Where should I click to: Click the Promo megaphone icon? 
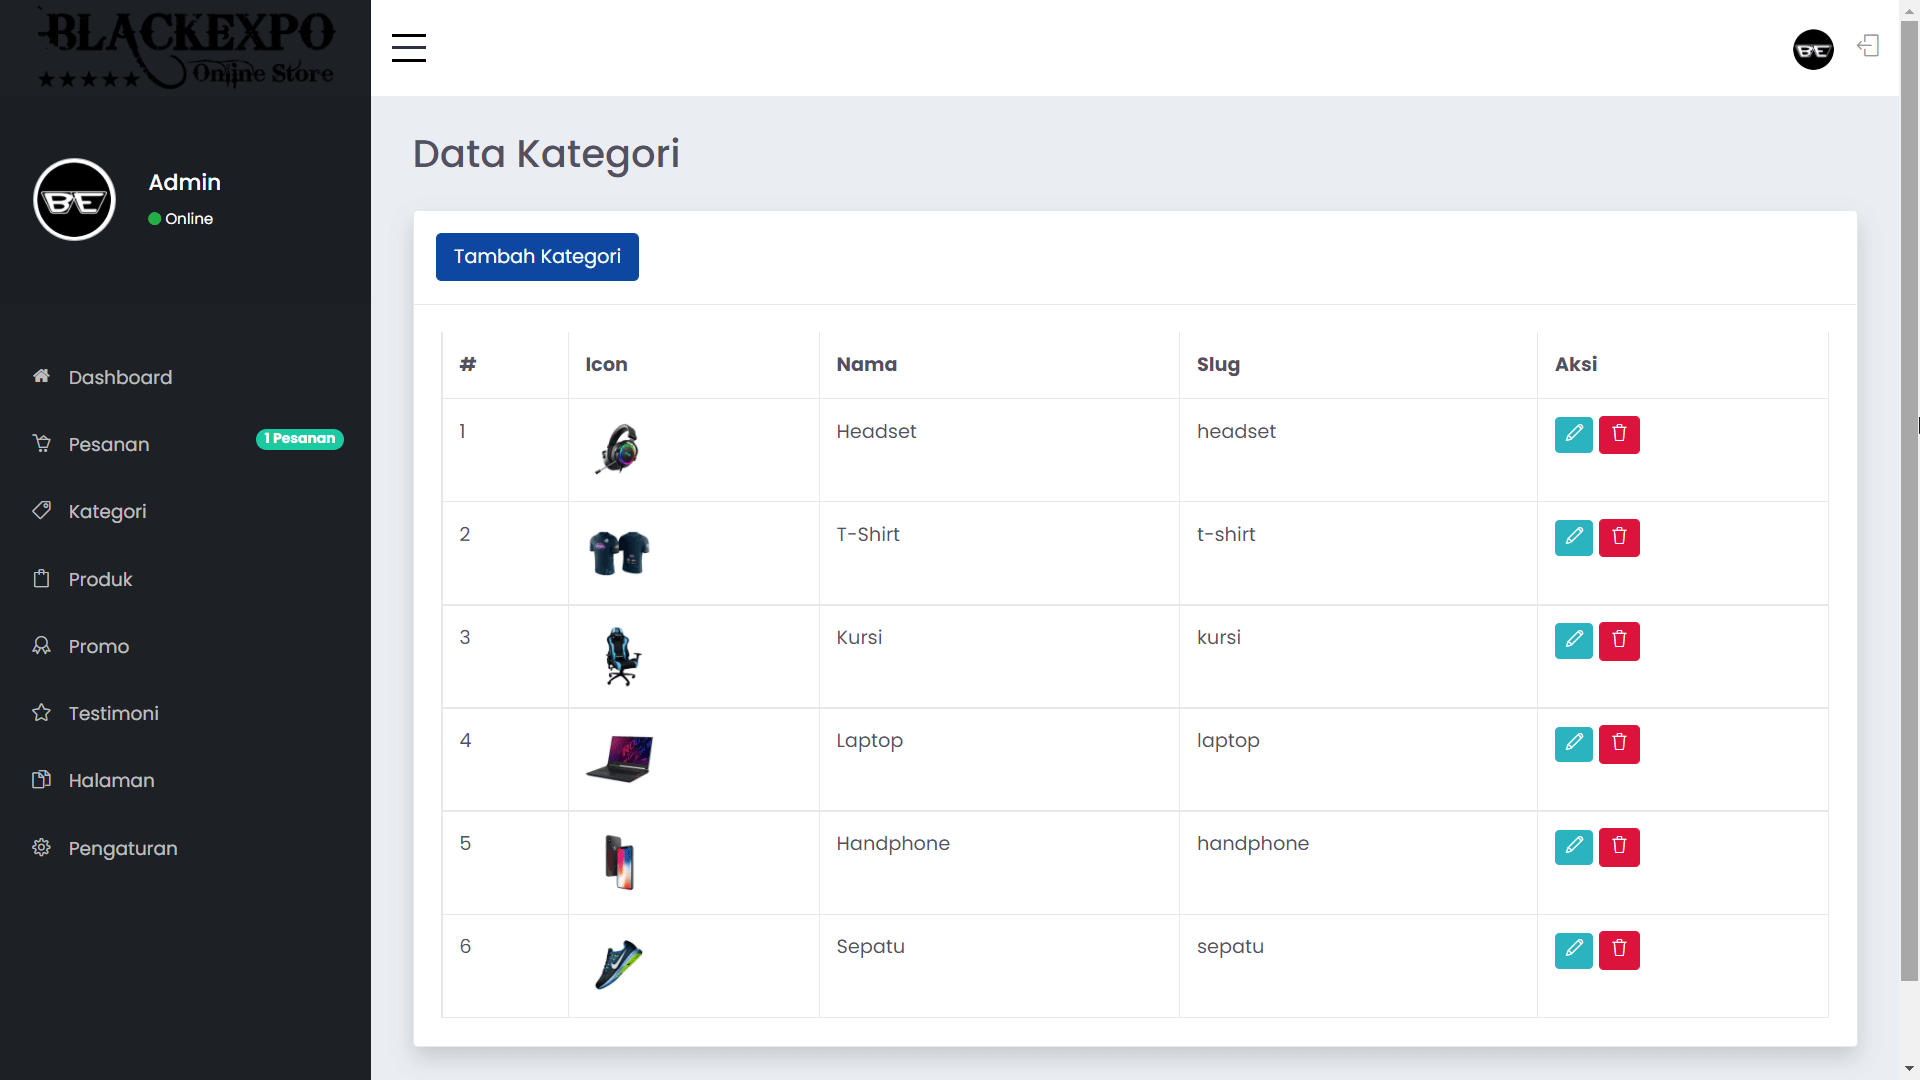[x=41, y=645]
